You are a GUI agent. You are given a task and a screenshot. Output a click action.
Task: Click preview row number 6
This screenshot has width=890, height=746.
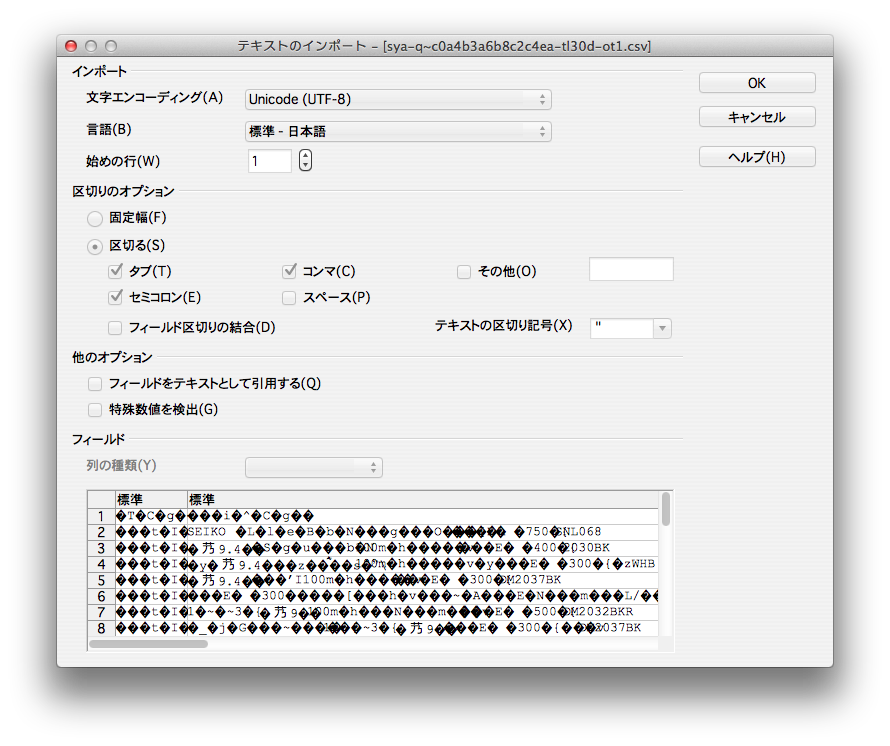(101, 596)
